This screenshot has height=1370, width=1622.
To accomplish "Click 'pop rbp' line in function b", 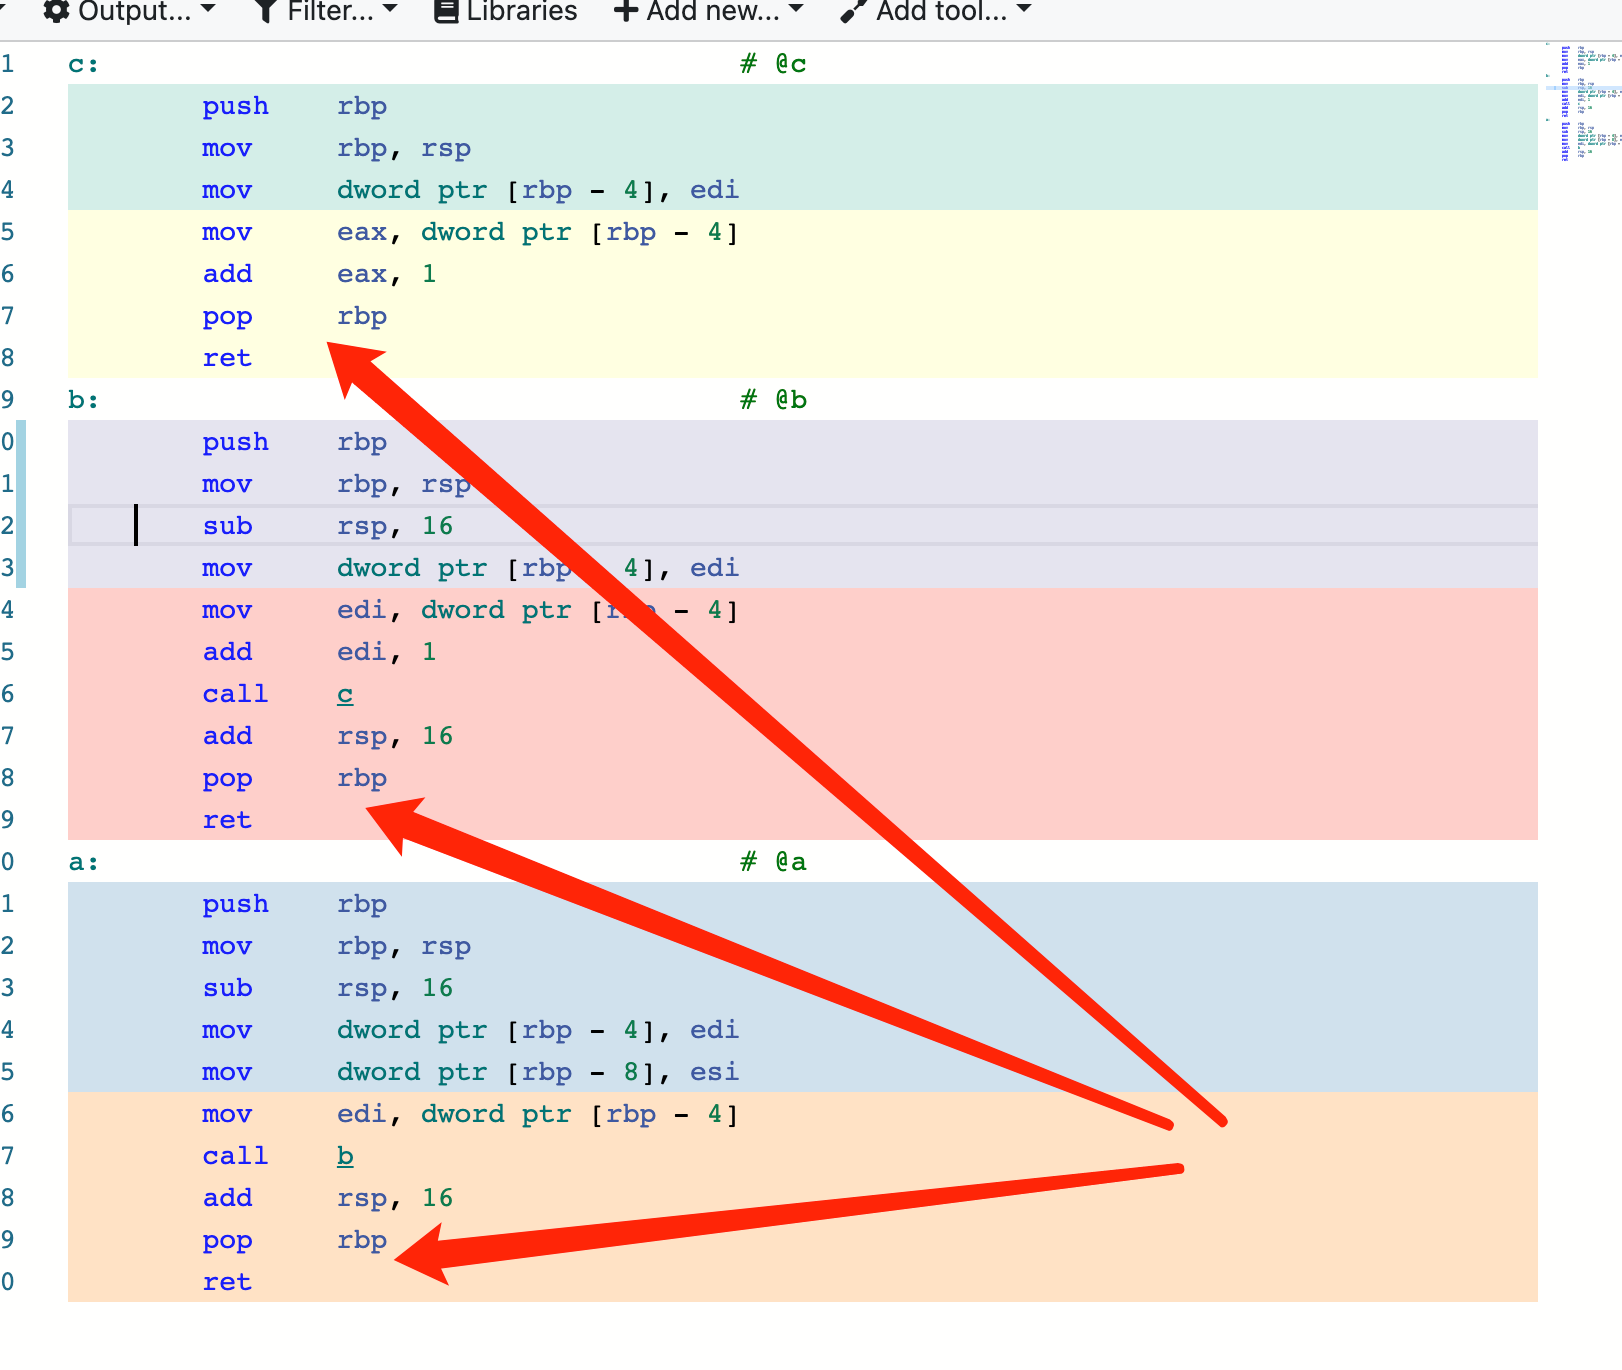I will tap(803, 778).
